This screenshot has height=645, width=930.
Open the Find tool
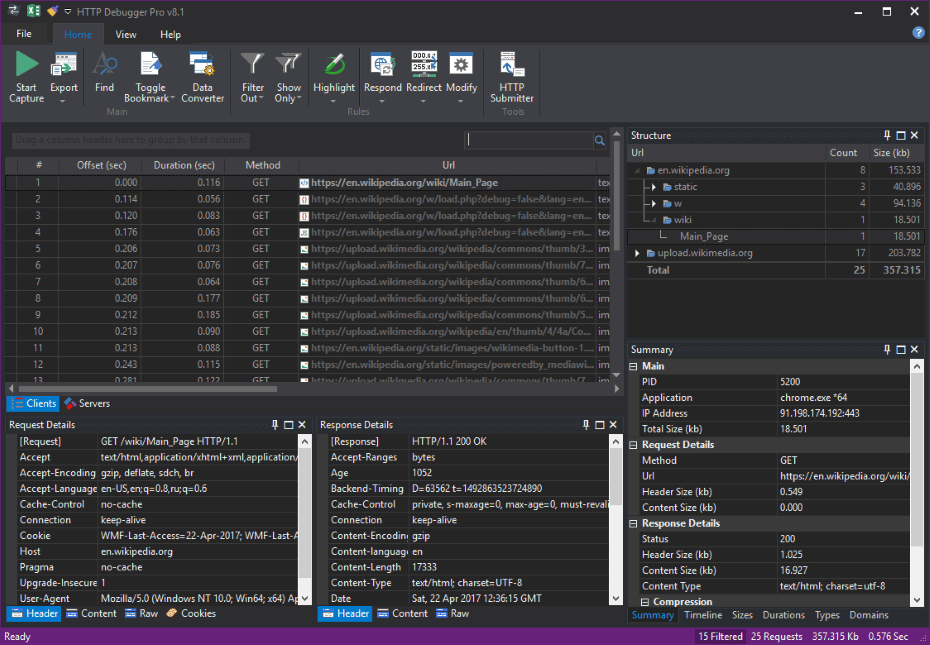[104, 72]
